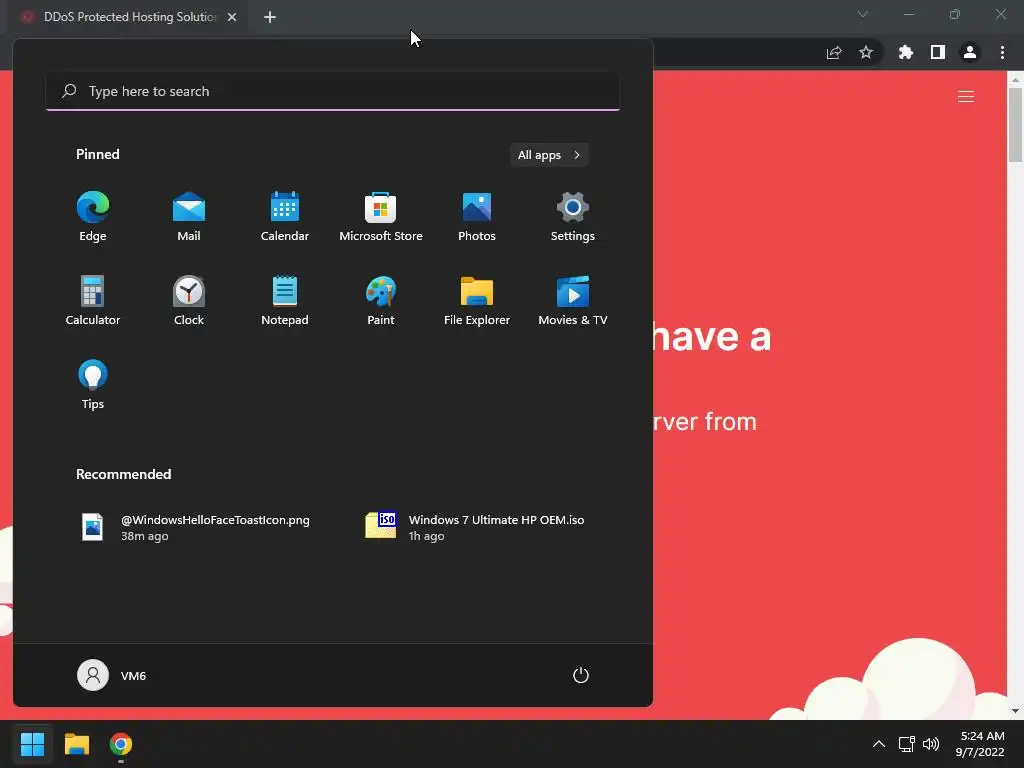The width and height of the screenshot is (1024, 768).
Task: Open the website hamburger menu
Action: [x=966, y=97]
